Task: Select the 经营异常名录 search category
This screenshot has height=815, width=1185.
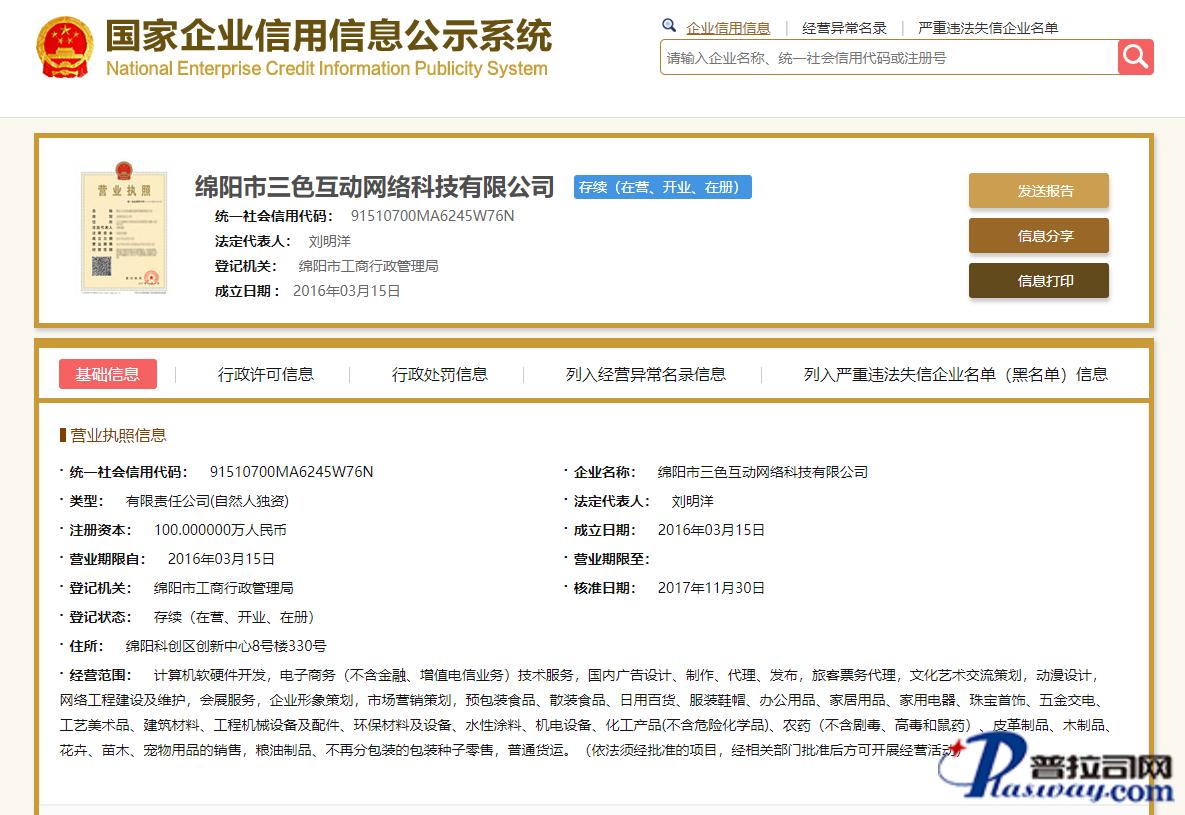Action: pyautogui.click(x=844, y=28)
